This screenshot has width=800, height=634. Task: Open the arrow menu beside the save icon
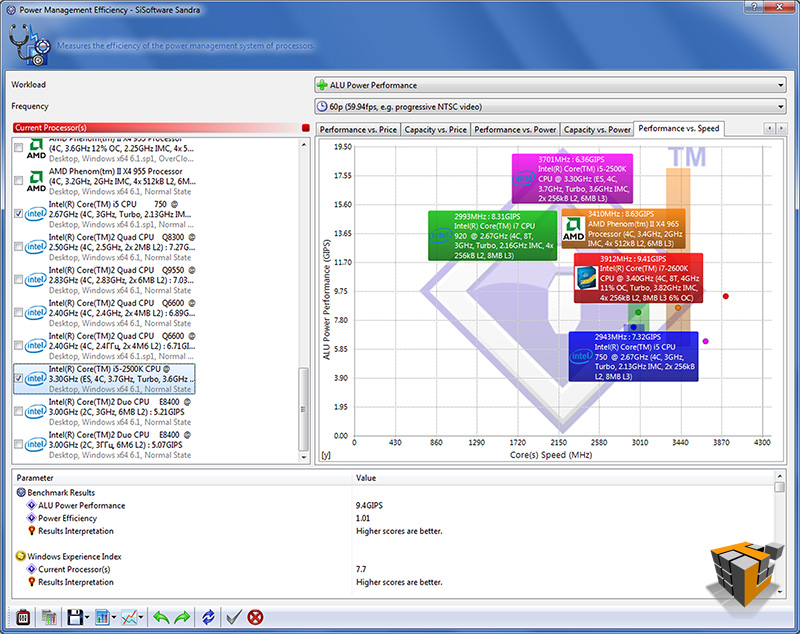(x=87, y=618)
